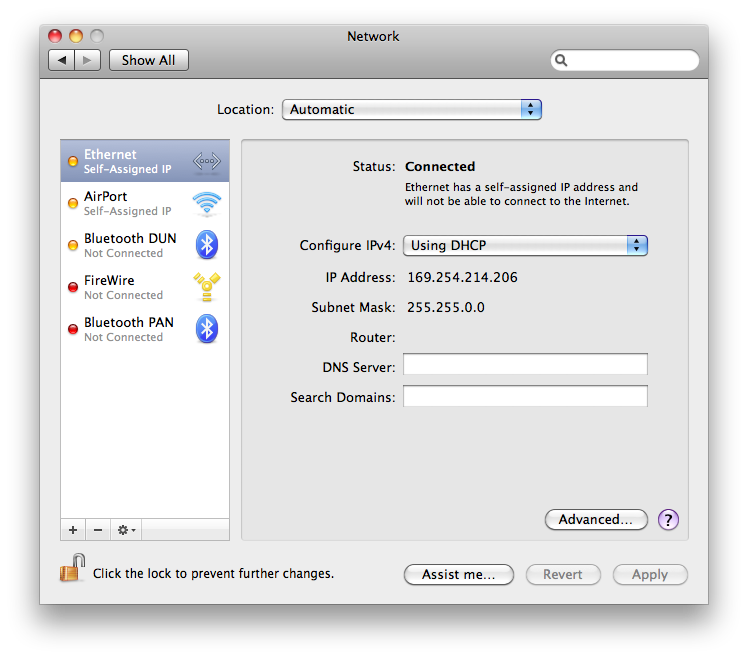This screenshot has width=748, height=659.
Task: Click the forward navigation arrow
Action: point(87,60)
